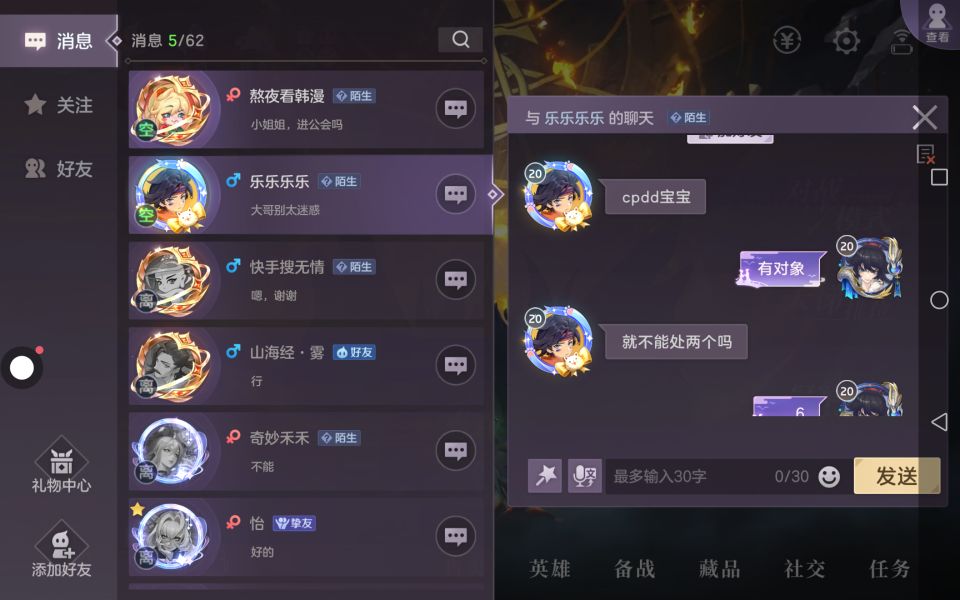The width and height of the screenshot is (960, 600).
Task: Open the yuan recharge icon
Action: coord(787,41)
